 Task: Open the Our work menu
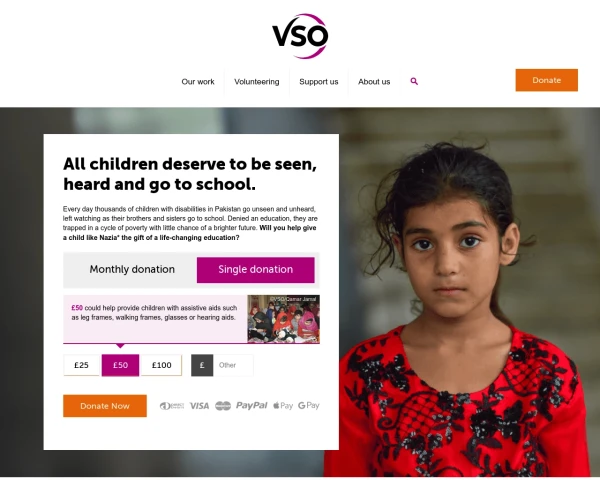pos(198,82)
